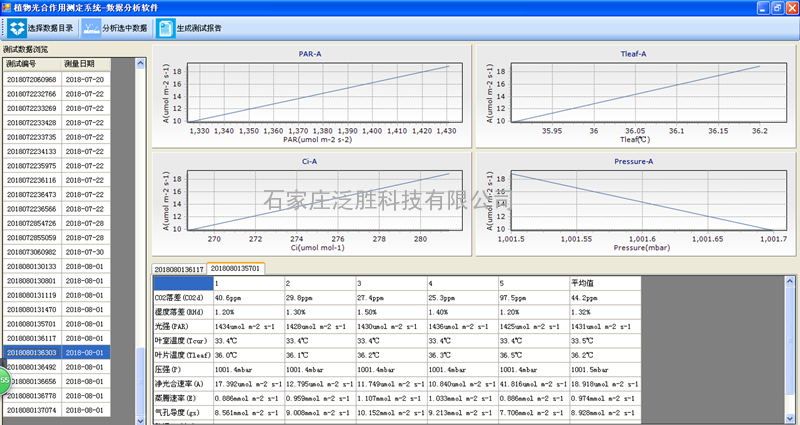The width and height of the screenshot is (800, 425).
Task: Click the Pressure-A chart title
Action: 633,161
